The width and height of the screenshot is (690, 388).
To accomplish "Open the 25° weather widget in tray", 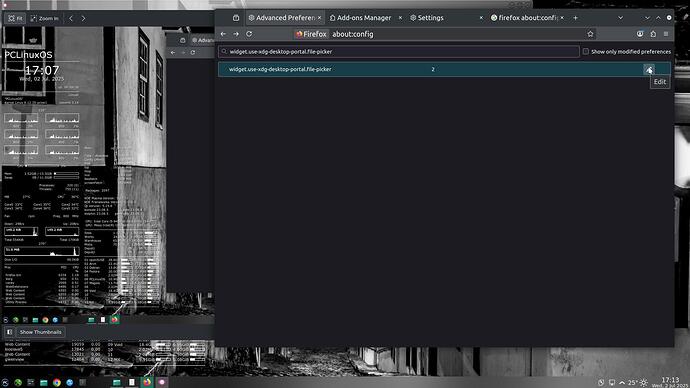I will click(x=638, y=383).
